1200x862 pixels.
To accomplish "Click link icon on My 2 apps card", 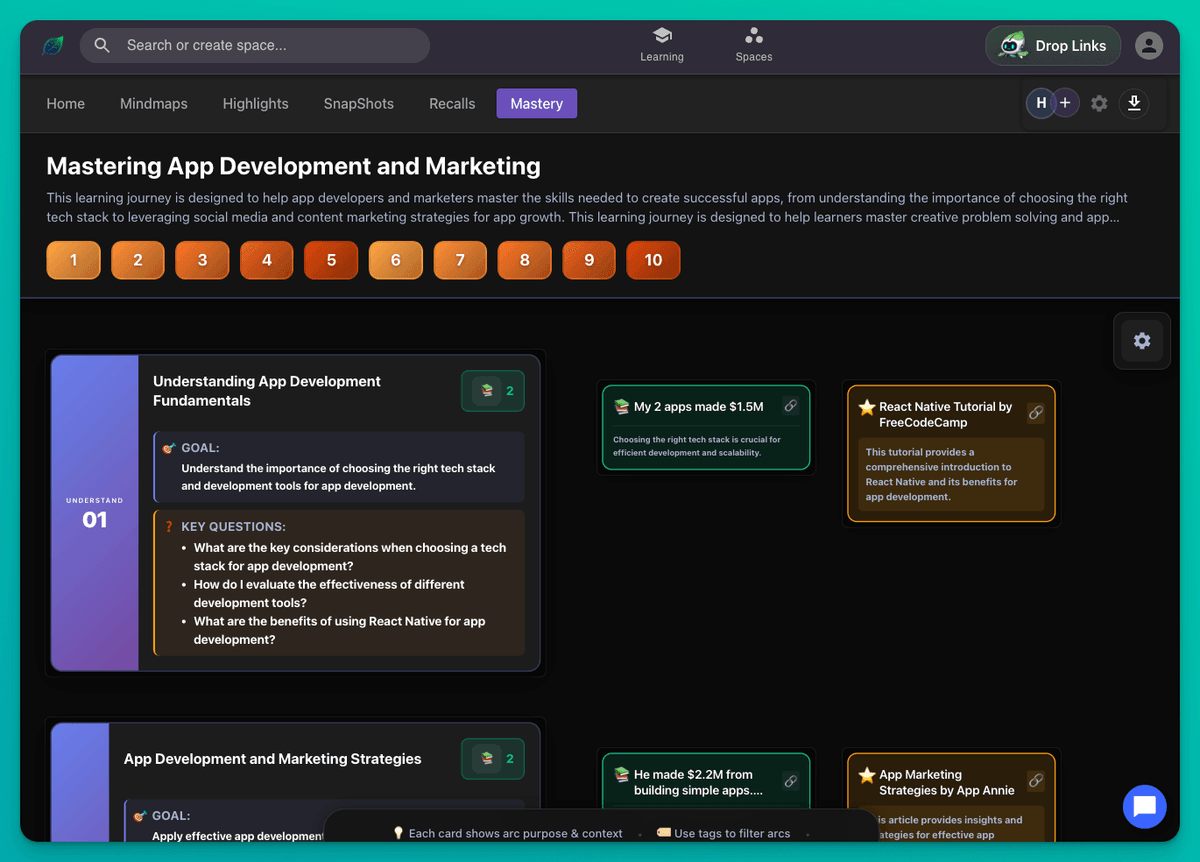I will point(790,406).
